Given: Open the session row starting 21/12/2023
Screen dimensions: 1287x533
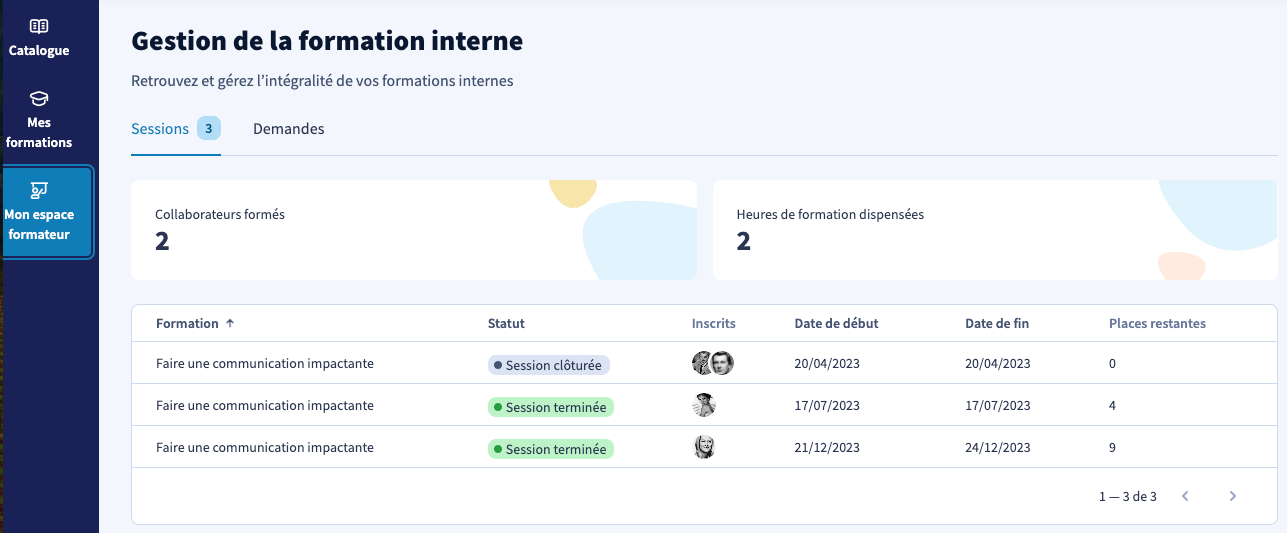Looking at the screenshot, I should pyautogui.click(x=704, y=447).
